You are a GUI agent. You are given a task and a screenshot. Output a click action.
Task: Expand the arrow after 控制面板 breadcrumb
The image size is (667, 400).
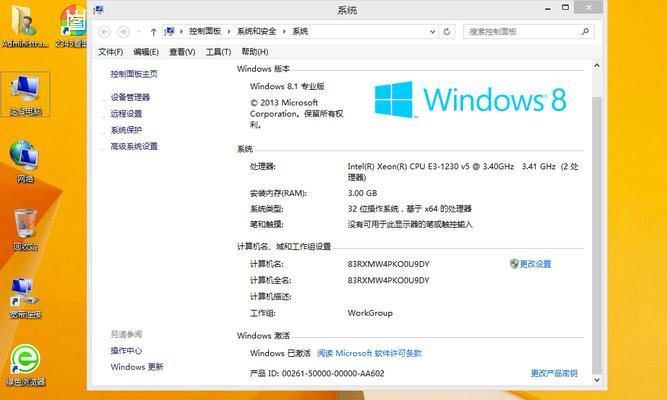click(229, 31)
